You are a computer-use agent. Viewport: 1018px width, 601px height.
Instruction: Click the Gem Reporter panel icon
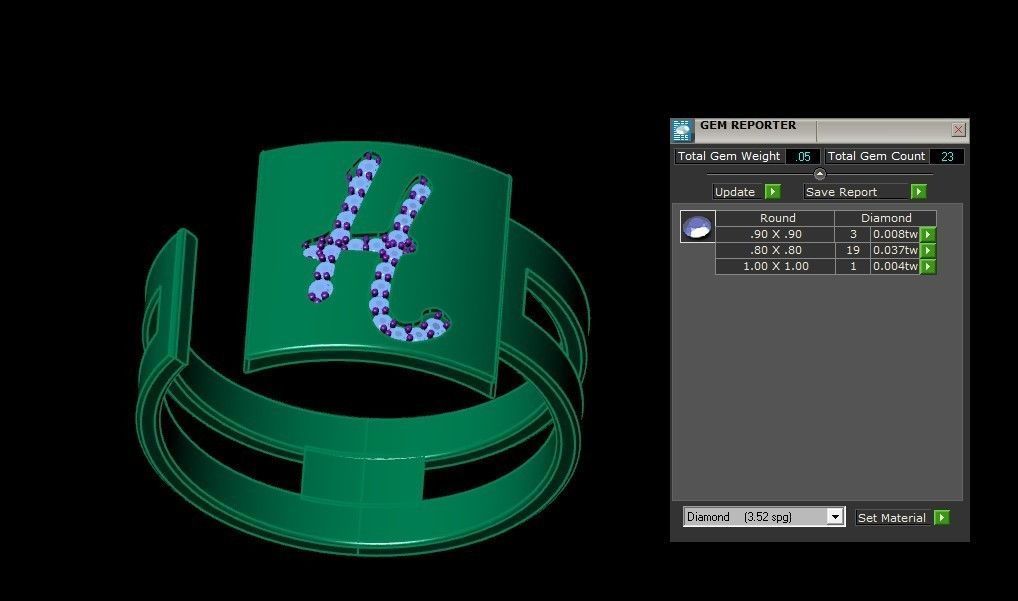click(x=682, y=130)
